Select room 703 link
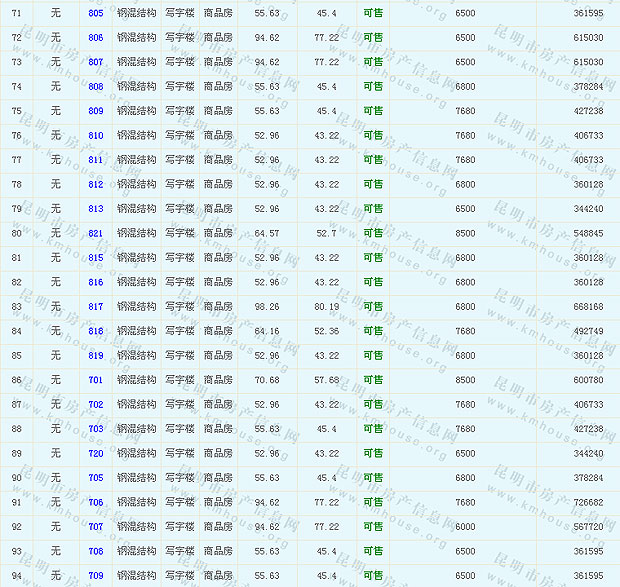Image resolution: width=620 pixels, height=587 pixels. pyautogui.click(x=96, y=428)
